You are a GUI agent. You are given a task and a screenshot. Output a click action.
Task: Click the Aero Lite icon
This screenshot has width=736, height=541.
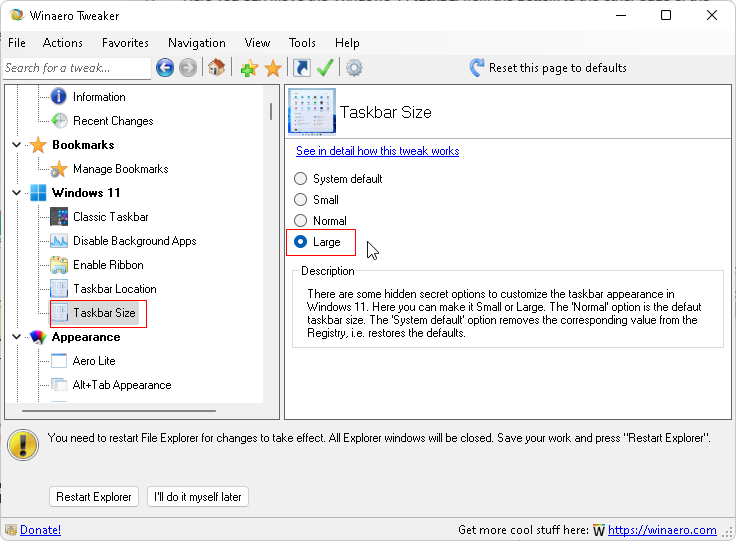pos(59,361)
